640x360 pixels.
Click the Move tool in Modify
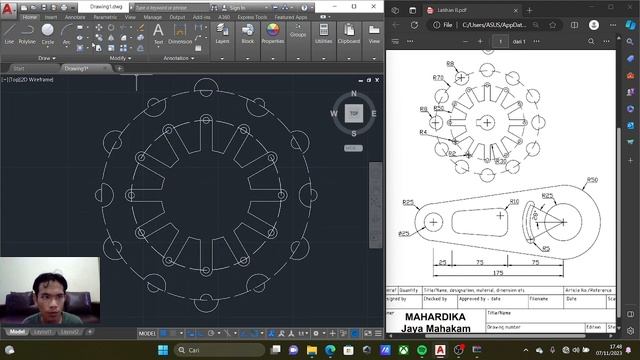coord(99,27)
